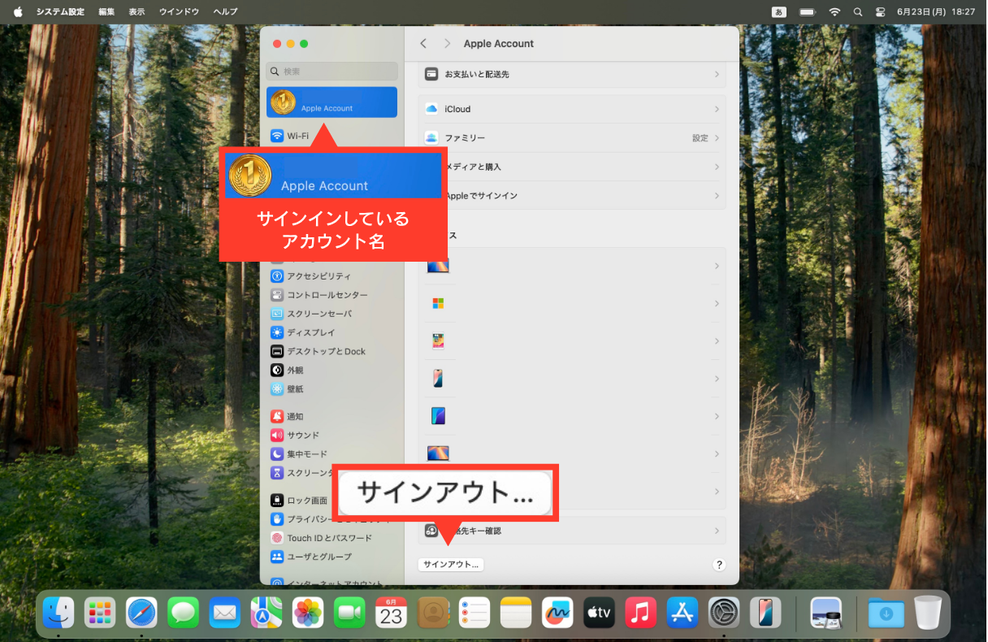Launch FaceTime from the Dock
Viewport: 988px width, 642px height.
point(350,612)
